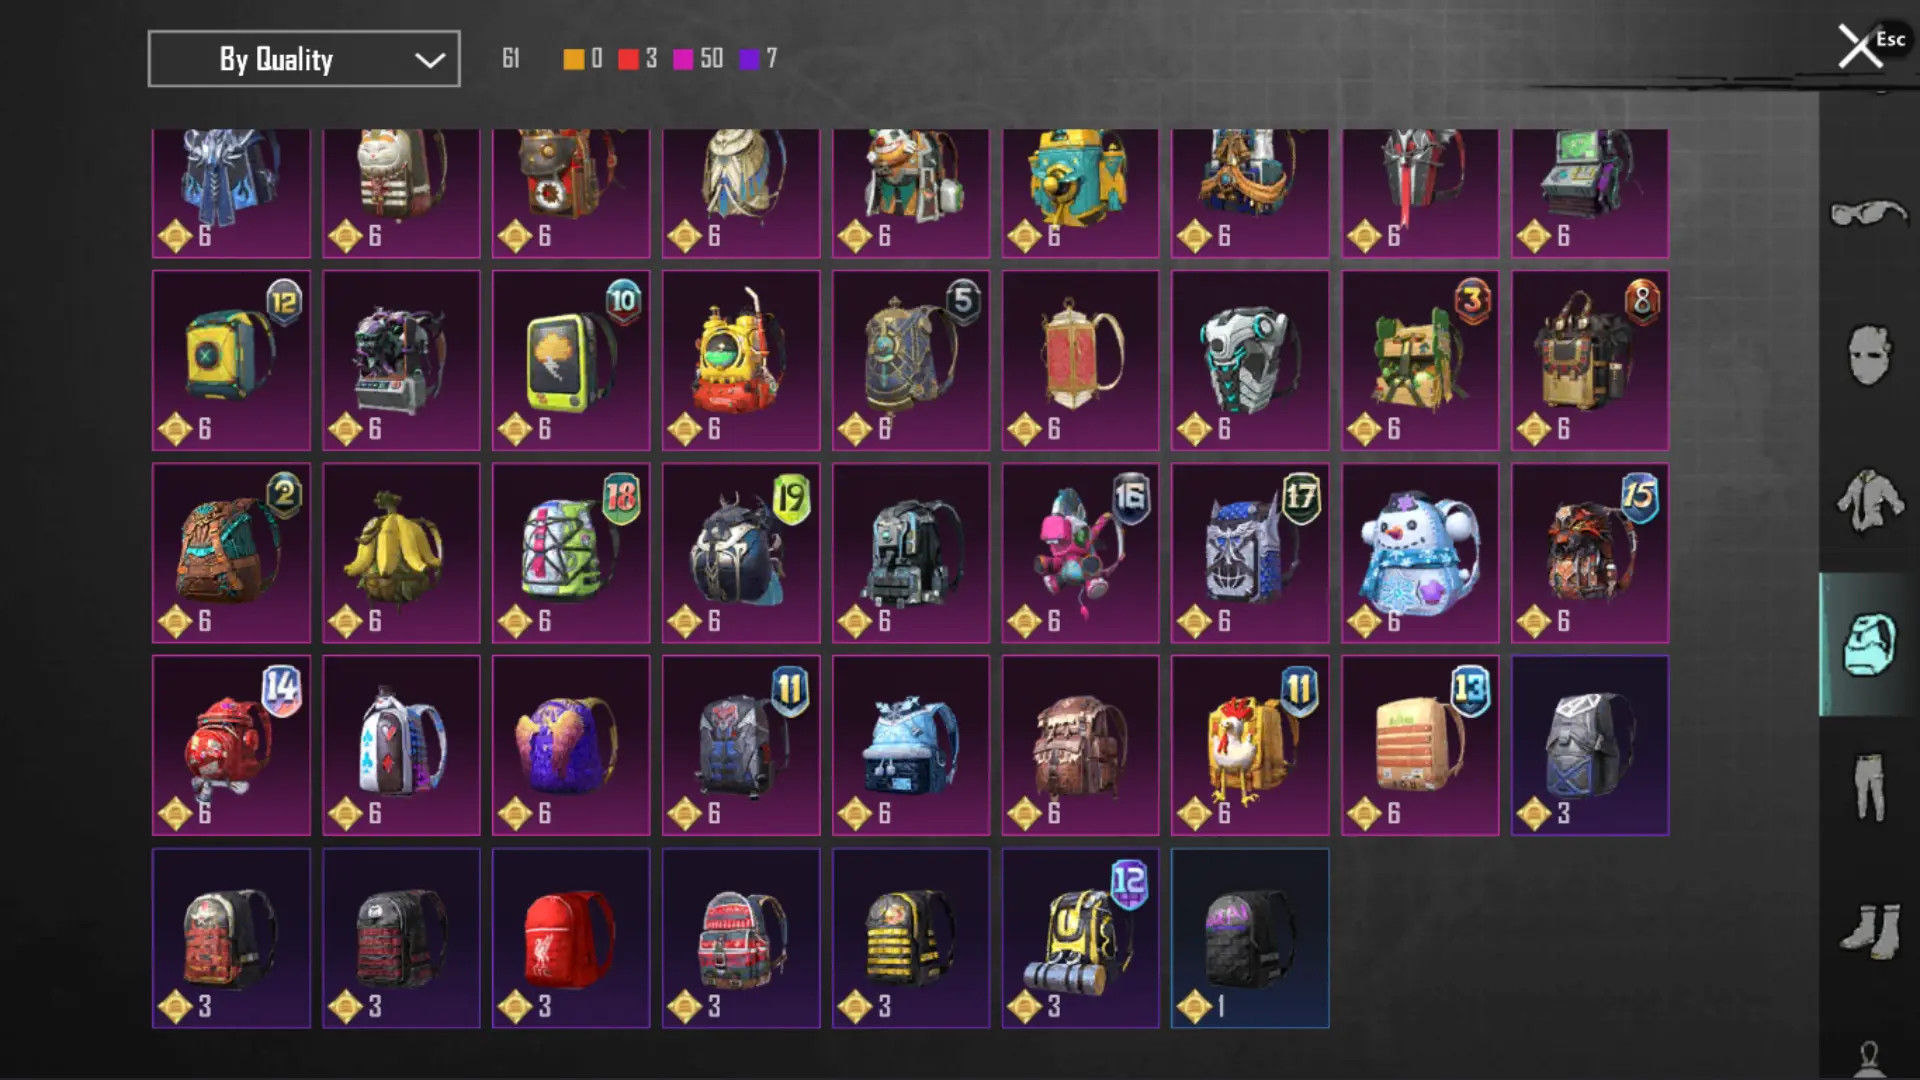Select the pink robot backpack level 16
The width and height of the screenshot is (1920, 1080).
[x=1080, y=552]
